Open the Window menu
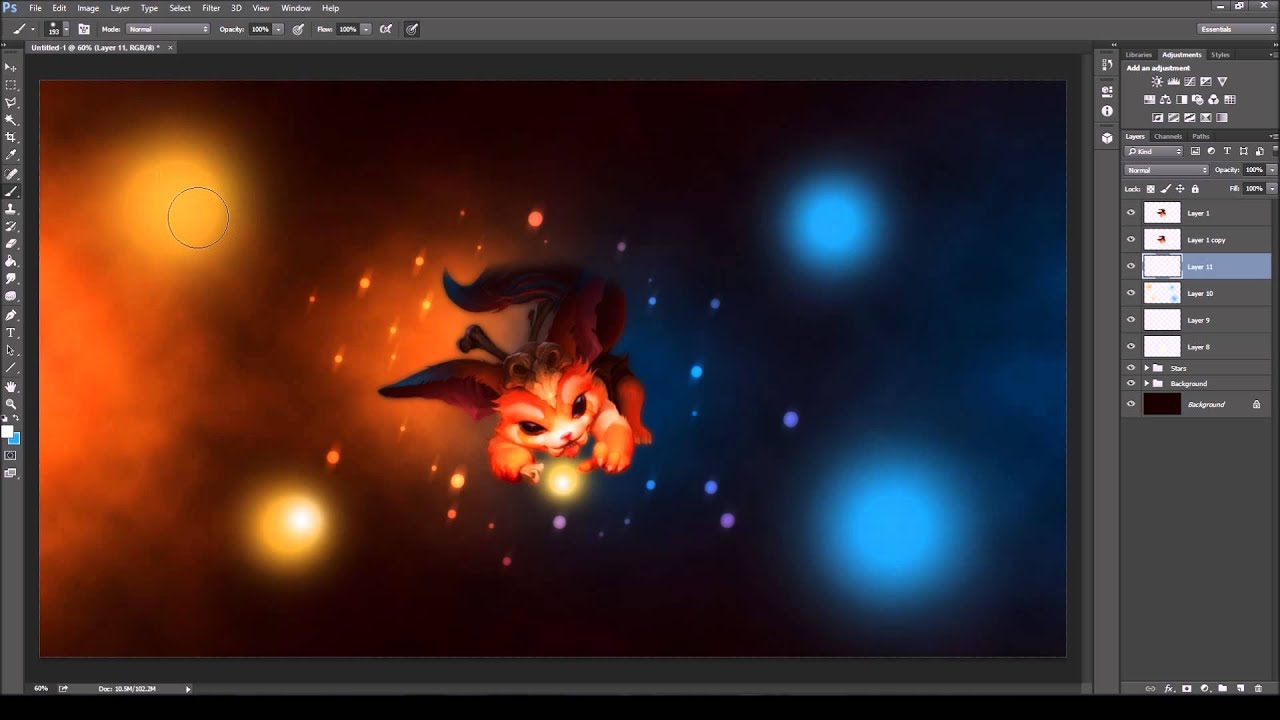 tap(296, 8)
